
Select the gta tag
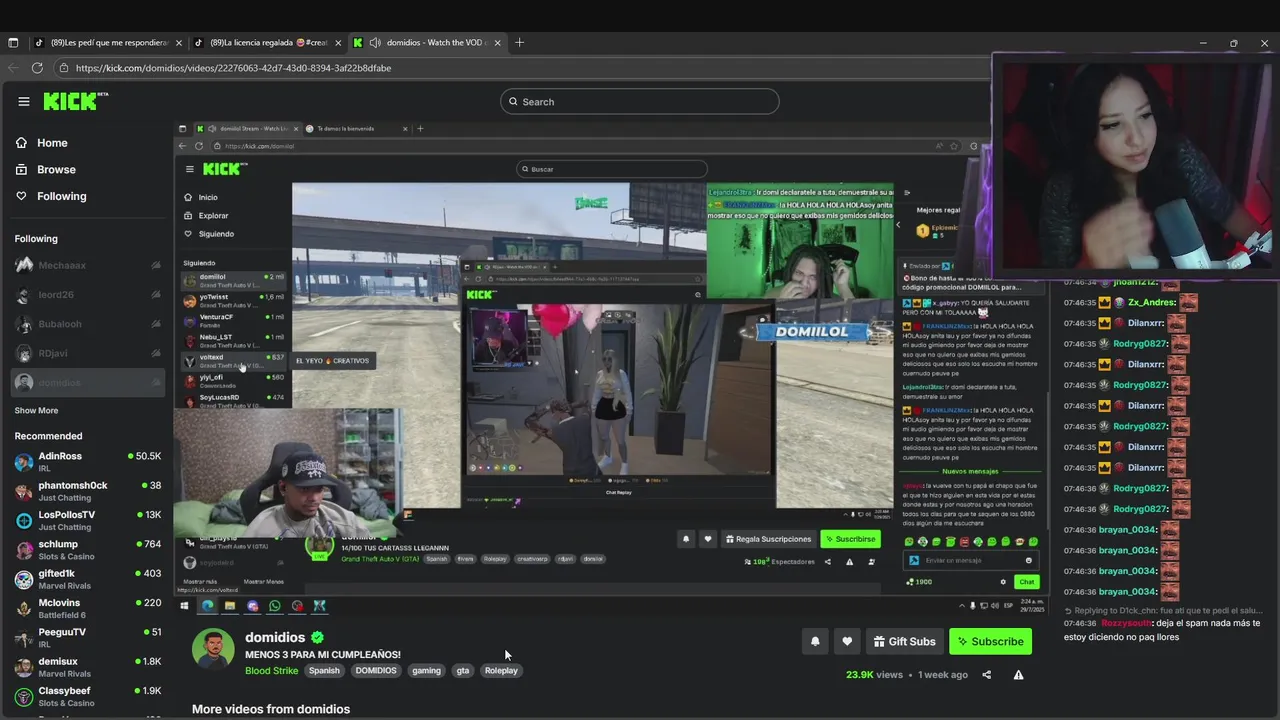[463, 671]
